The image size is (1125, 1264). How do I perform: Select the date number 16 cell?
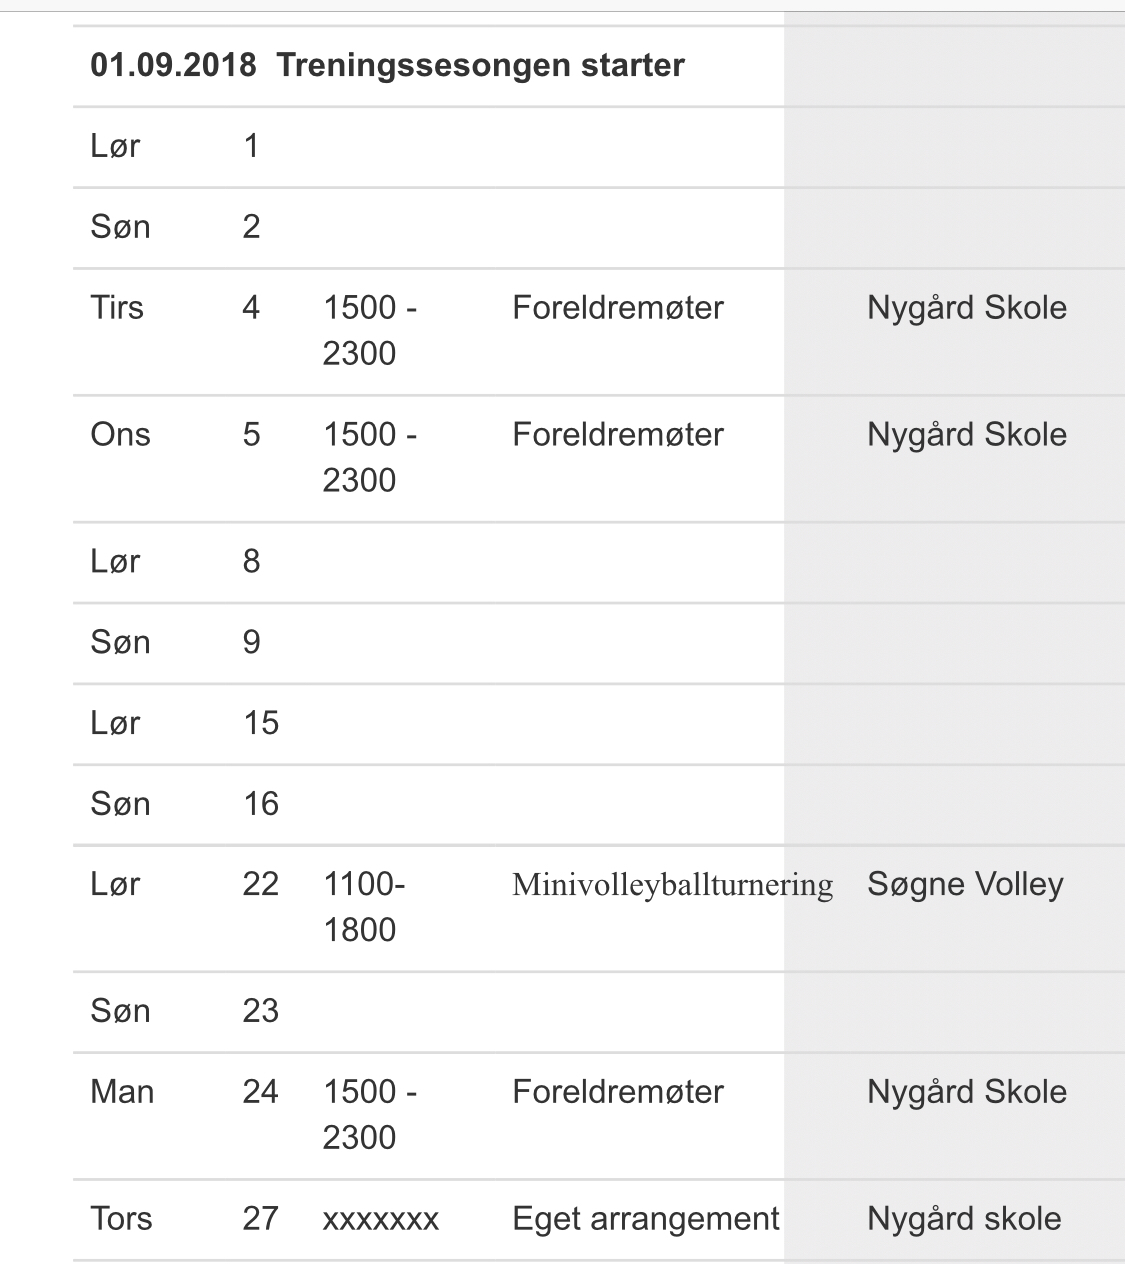(x=261, y=804)
